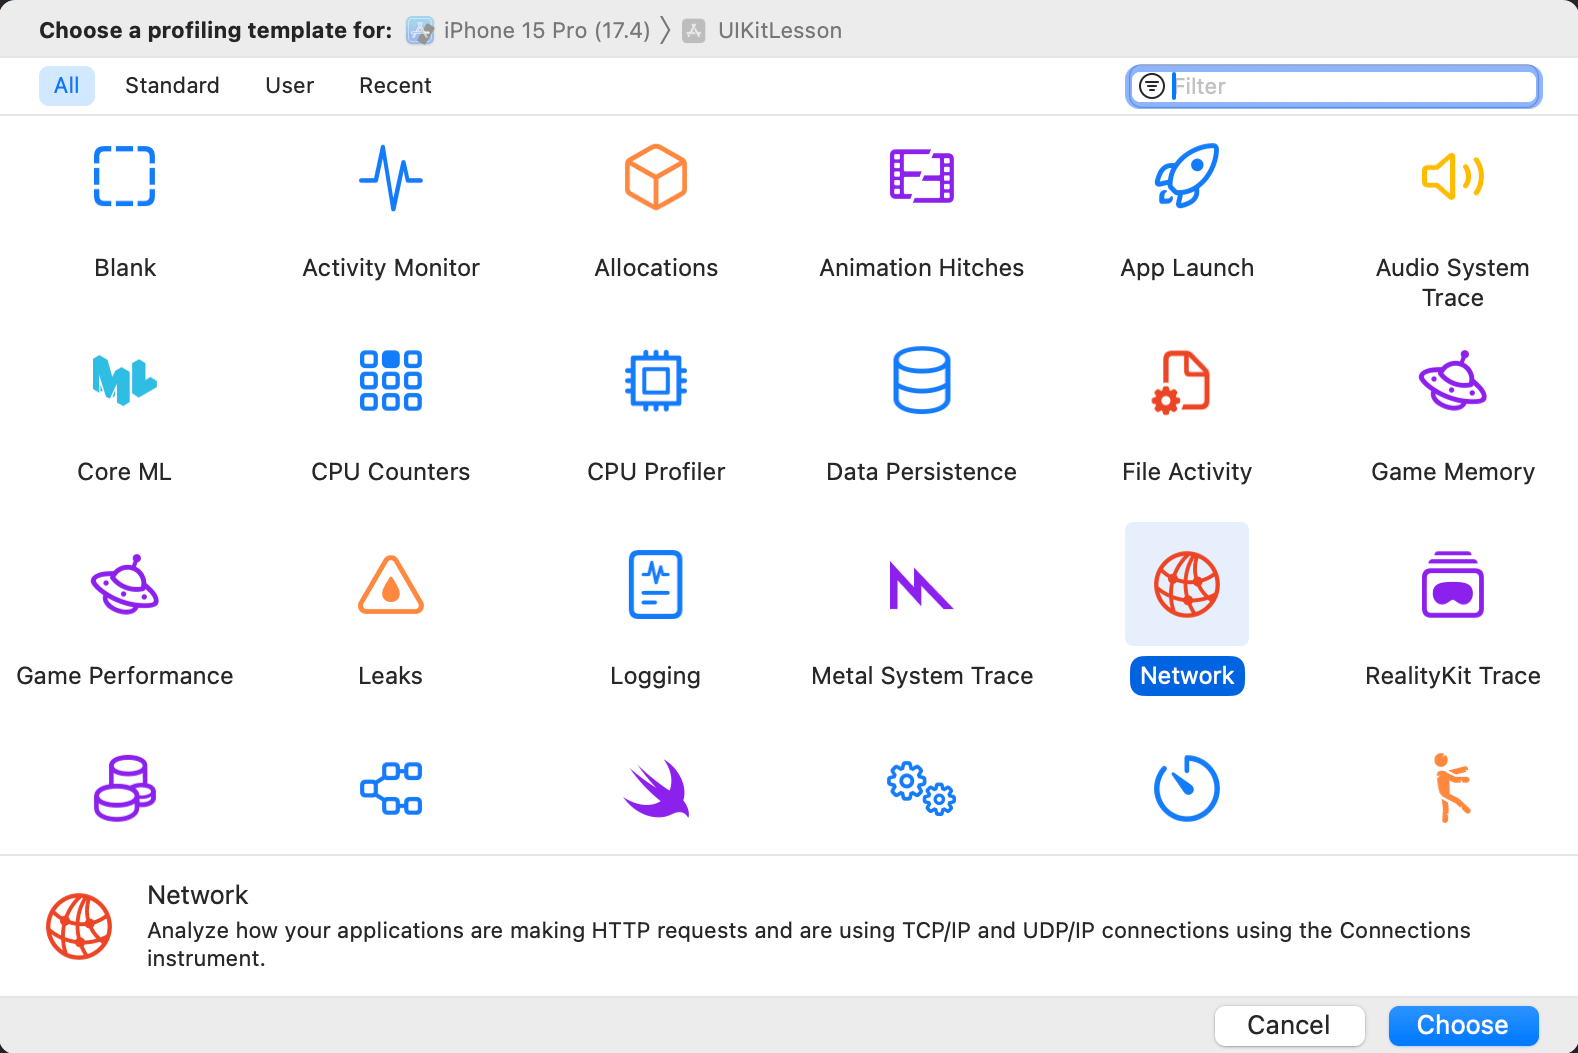1578x1053 pixels.
Task: Click the Animation Hitches label
Action: (x=922, y=268)
